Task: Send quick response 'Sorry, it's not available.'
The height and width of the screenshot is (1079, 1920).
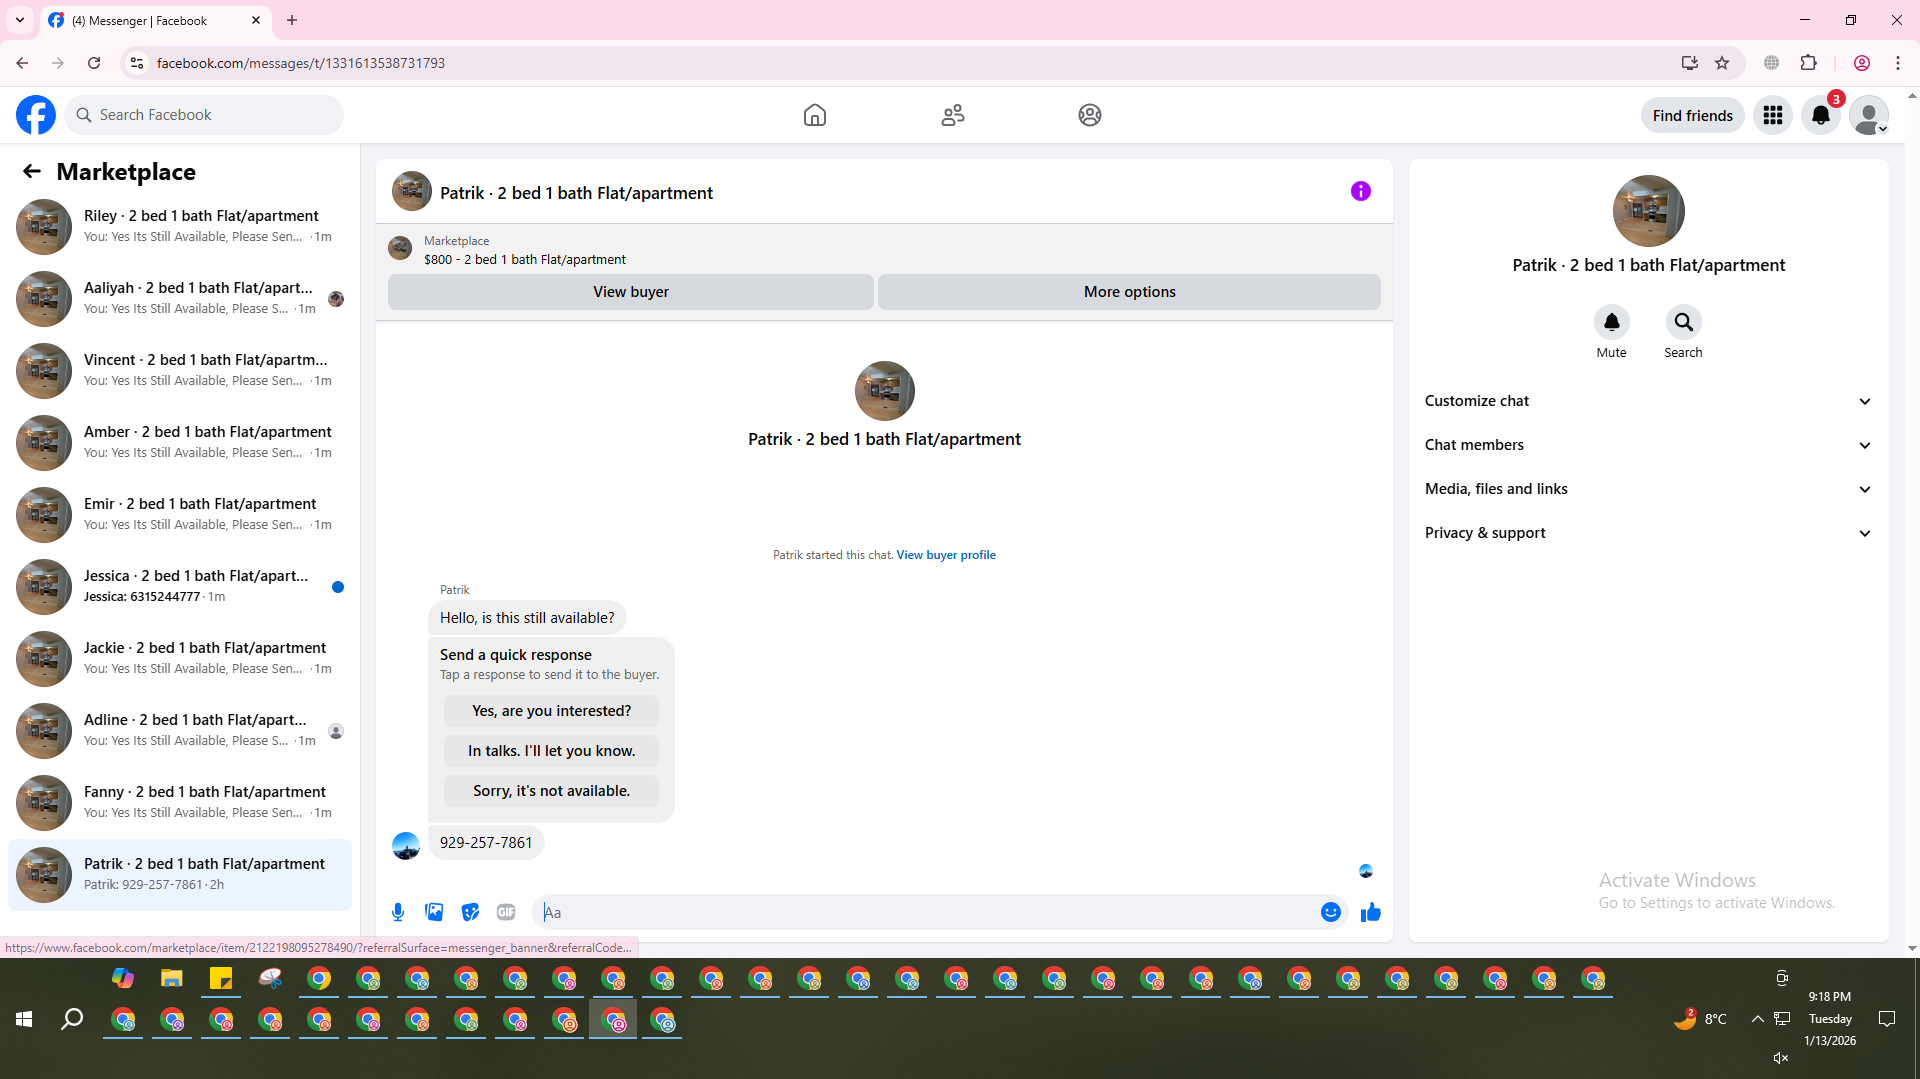Action: tap(551, 791)
